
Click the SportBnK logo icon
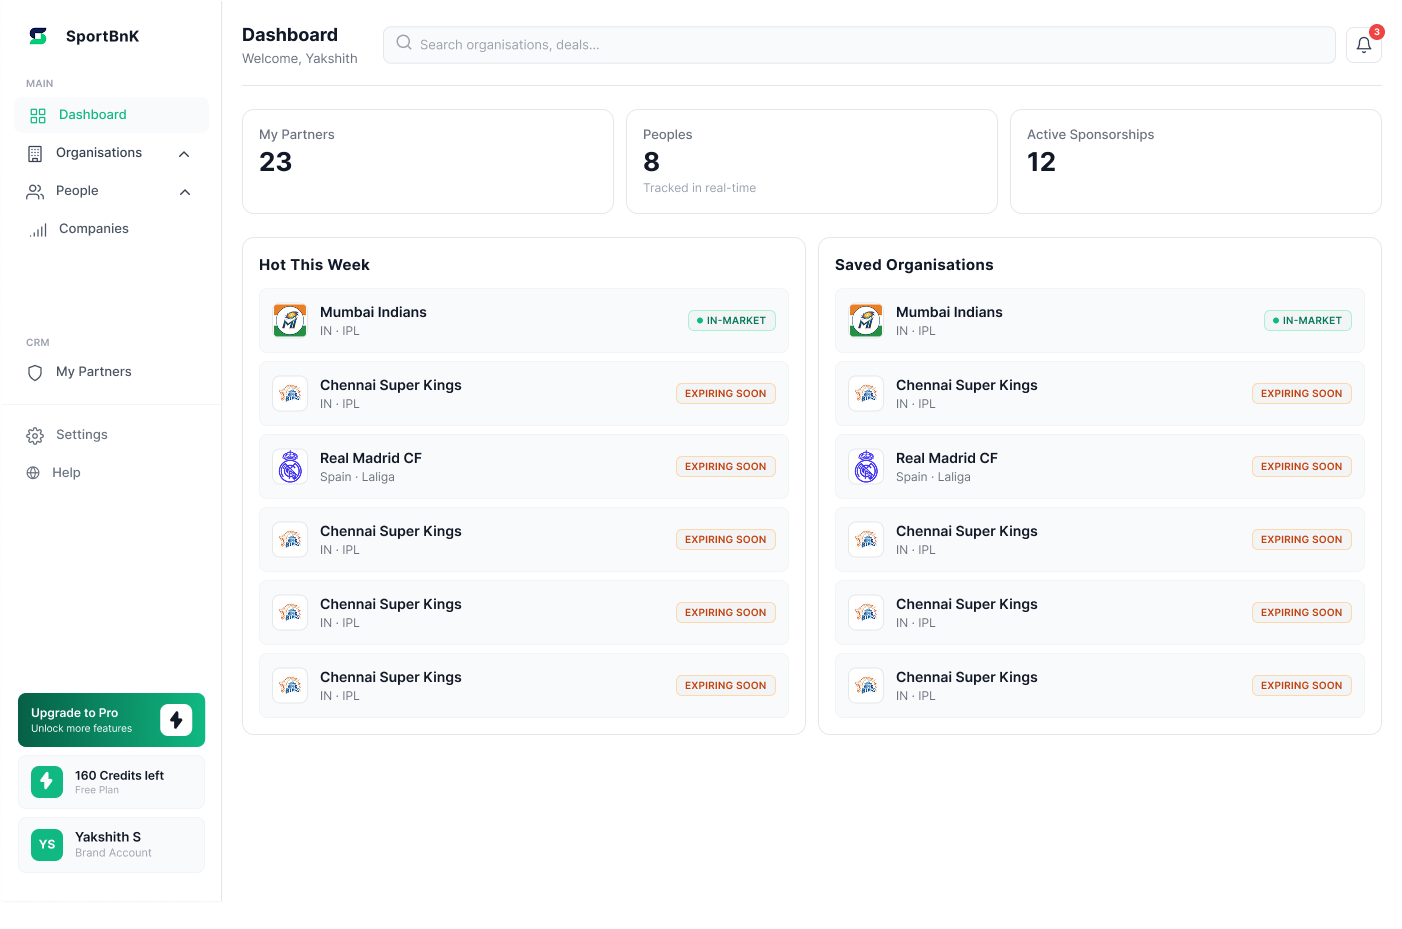[x=38, y=36]
